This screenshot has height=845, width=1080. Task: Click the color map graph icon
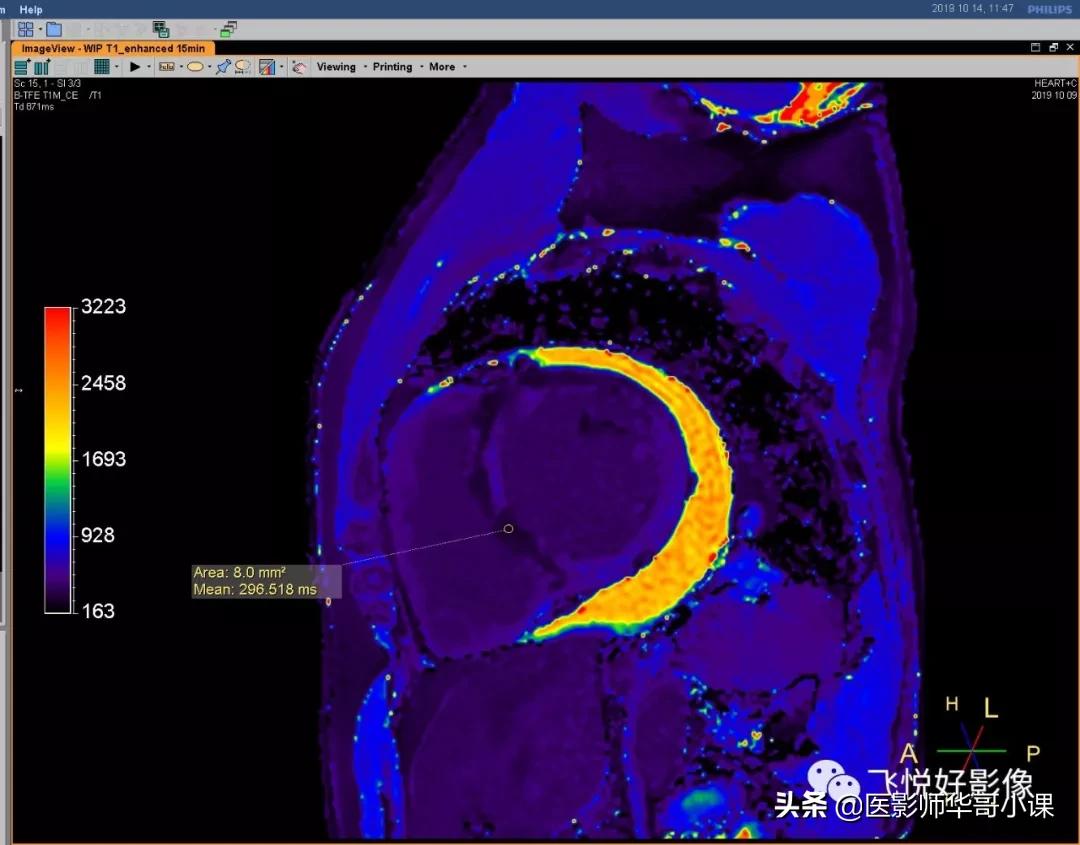pos(267,67)
